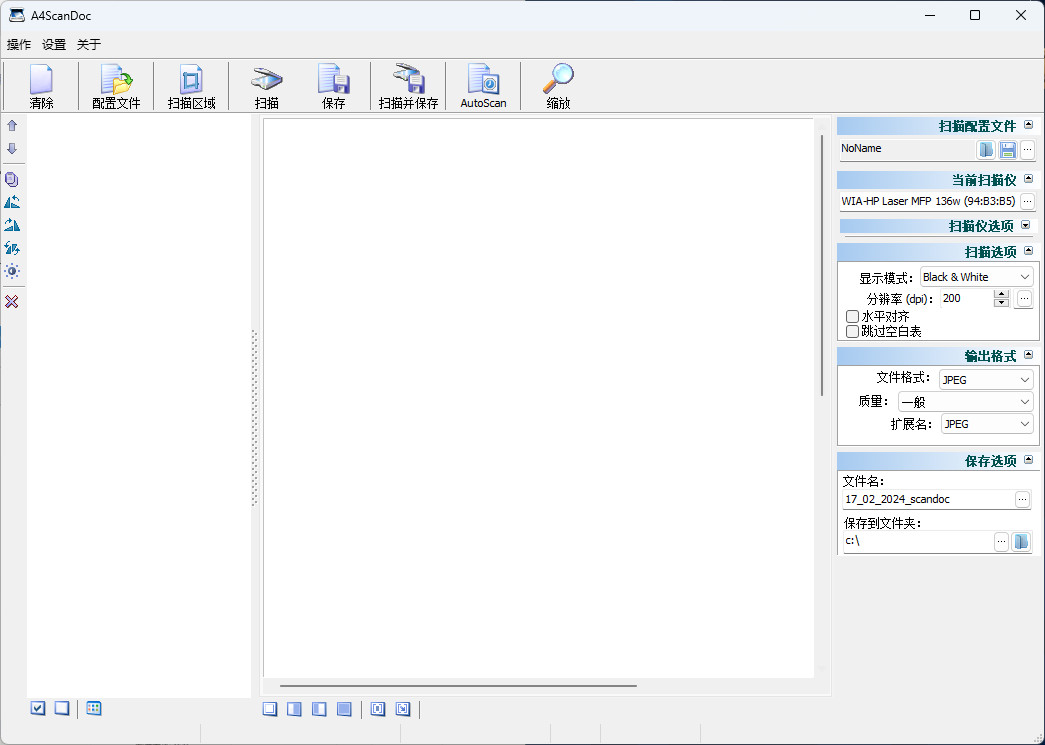Screen dimensions: 1045x745
Task: Collapse the 当前扫描仪 section
Action: pos(1028,179)
